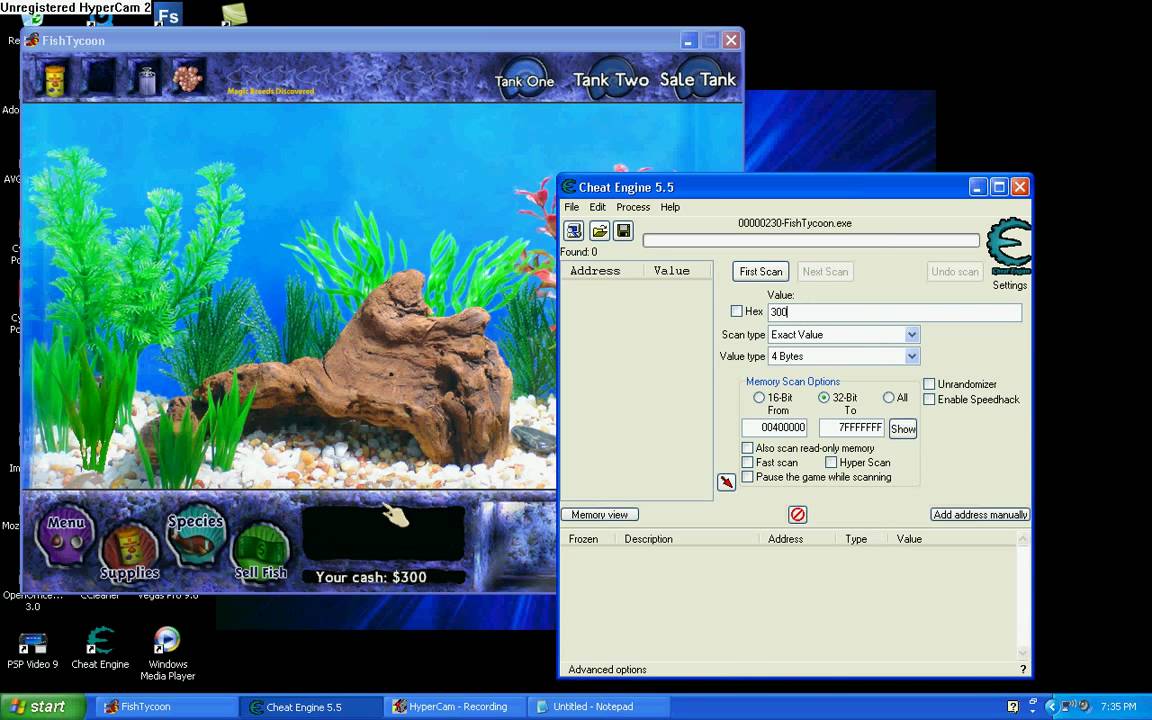1152x720 pixels.
Task: Click the Show button for memory range
Action: [903, 429]
